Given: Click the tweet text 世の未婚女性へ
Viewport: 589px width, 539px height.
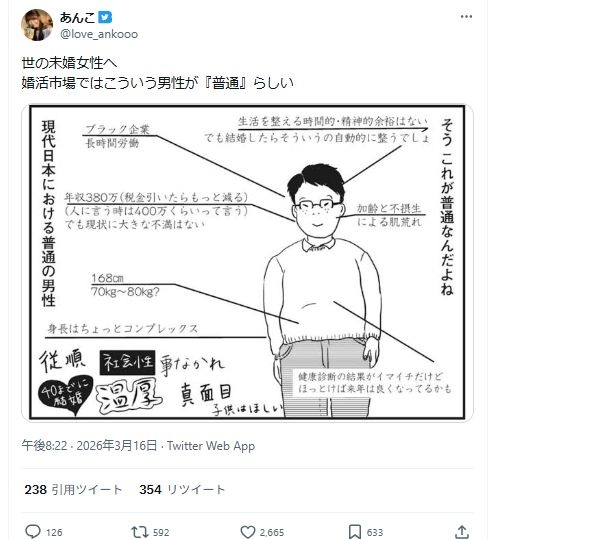Looking at the screenshot, I should point(69,63).
